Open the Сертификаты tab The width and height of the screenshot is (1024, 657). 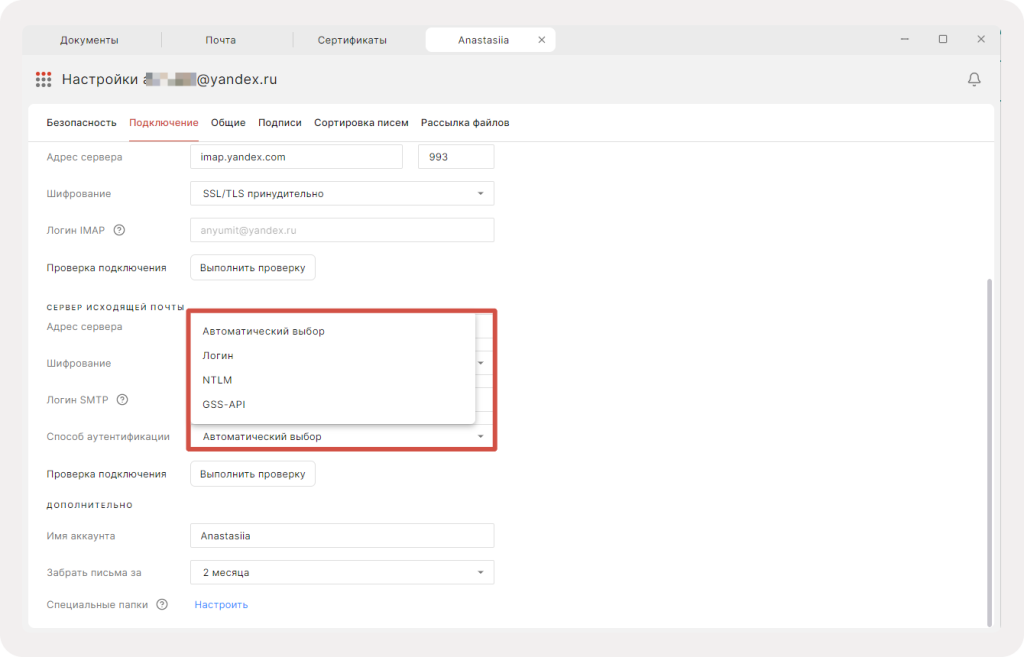pos(352,40)
